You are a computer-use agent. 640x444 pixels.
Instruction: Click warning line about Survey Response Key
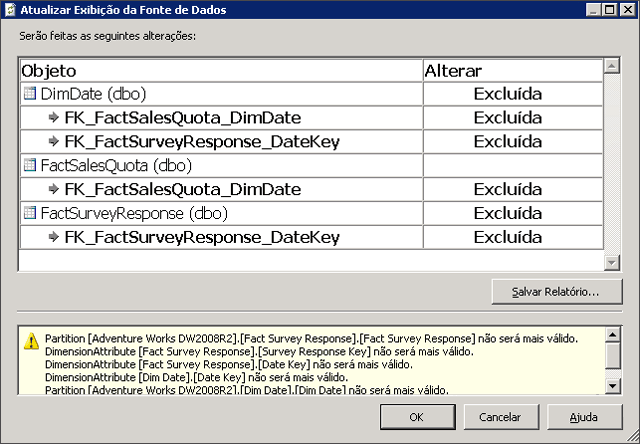(259, 351)
